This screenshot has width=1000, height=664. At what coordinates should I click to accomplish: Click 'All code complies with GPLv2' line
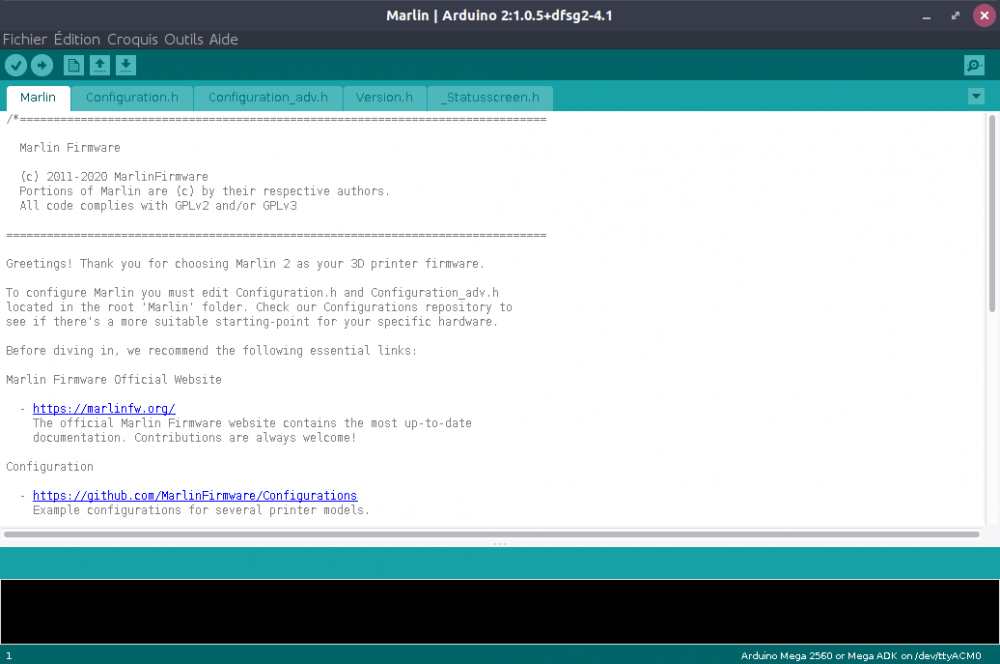point(158,206)
